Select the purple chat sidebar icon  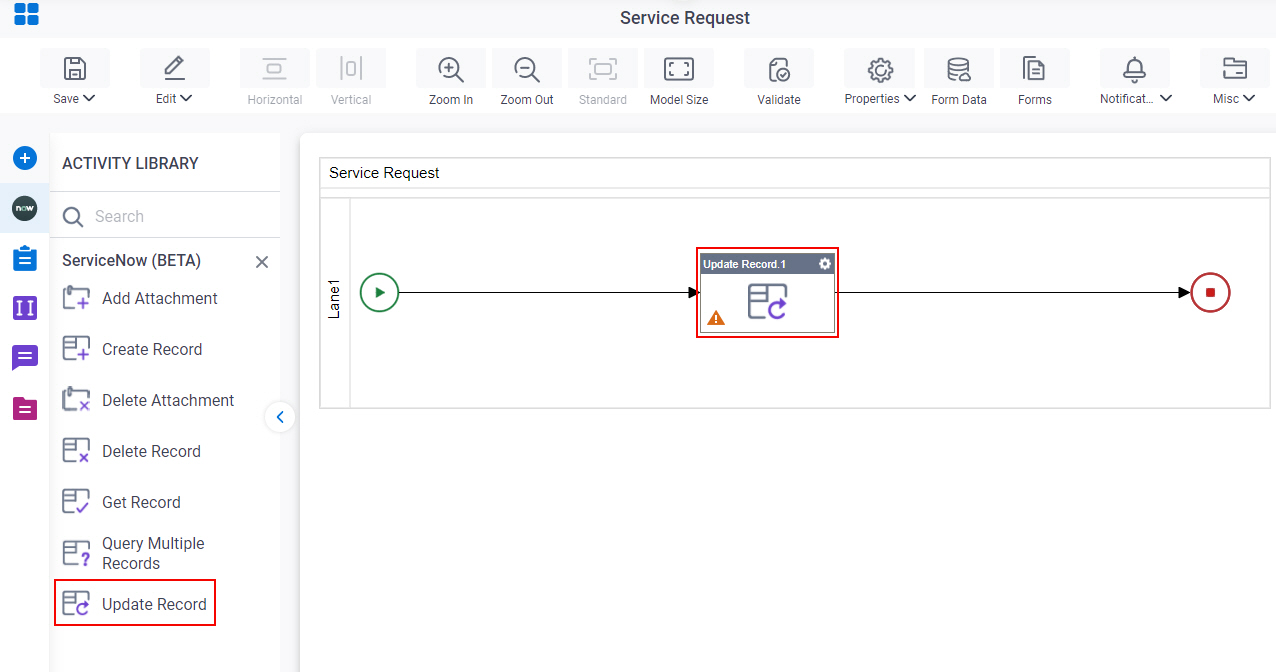[x=25, y=358]
